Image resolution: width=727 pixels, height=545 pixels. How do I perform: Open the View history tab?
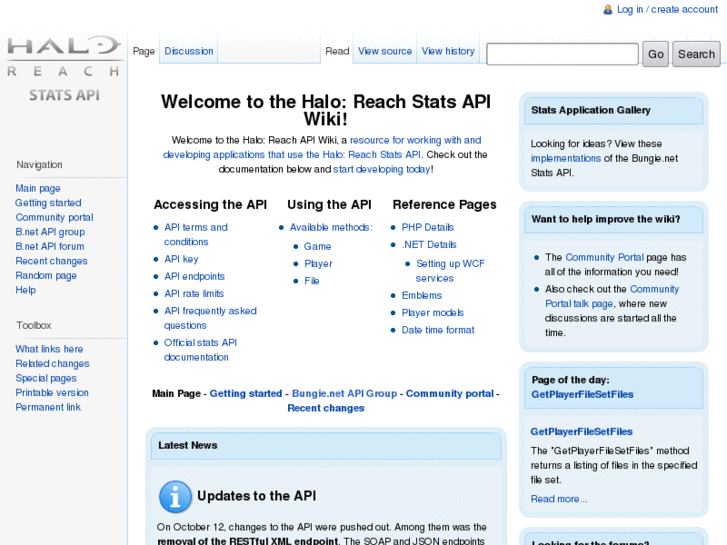pos(448,51)
